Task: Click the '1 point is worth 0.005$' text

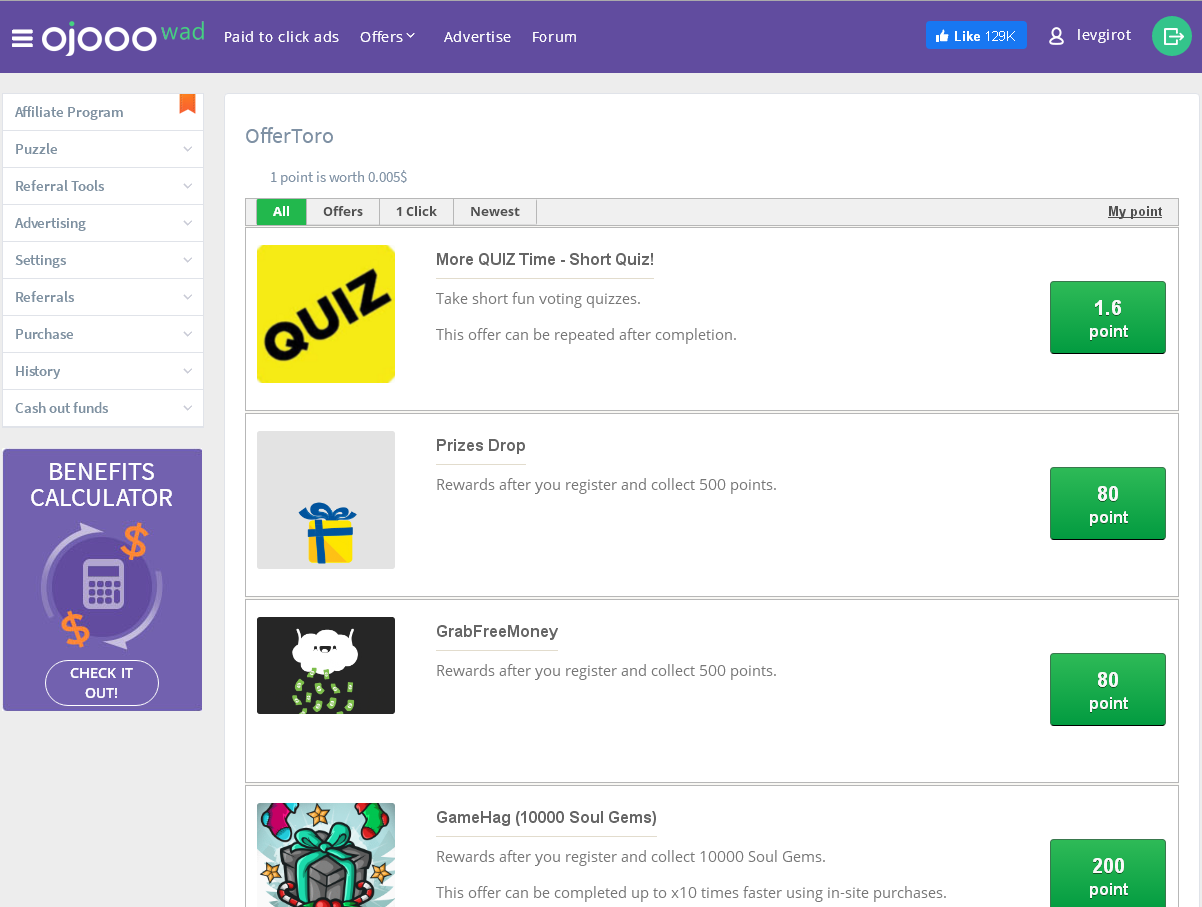Action: [338, 177]
